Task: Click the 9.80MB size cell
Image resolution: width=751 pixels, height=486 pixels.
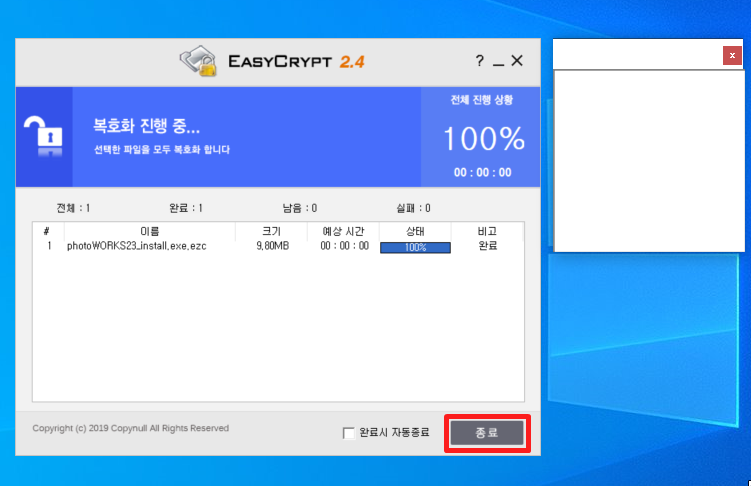Action: [272, 246]
